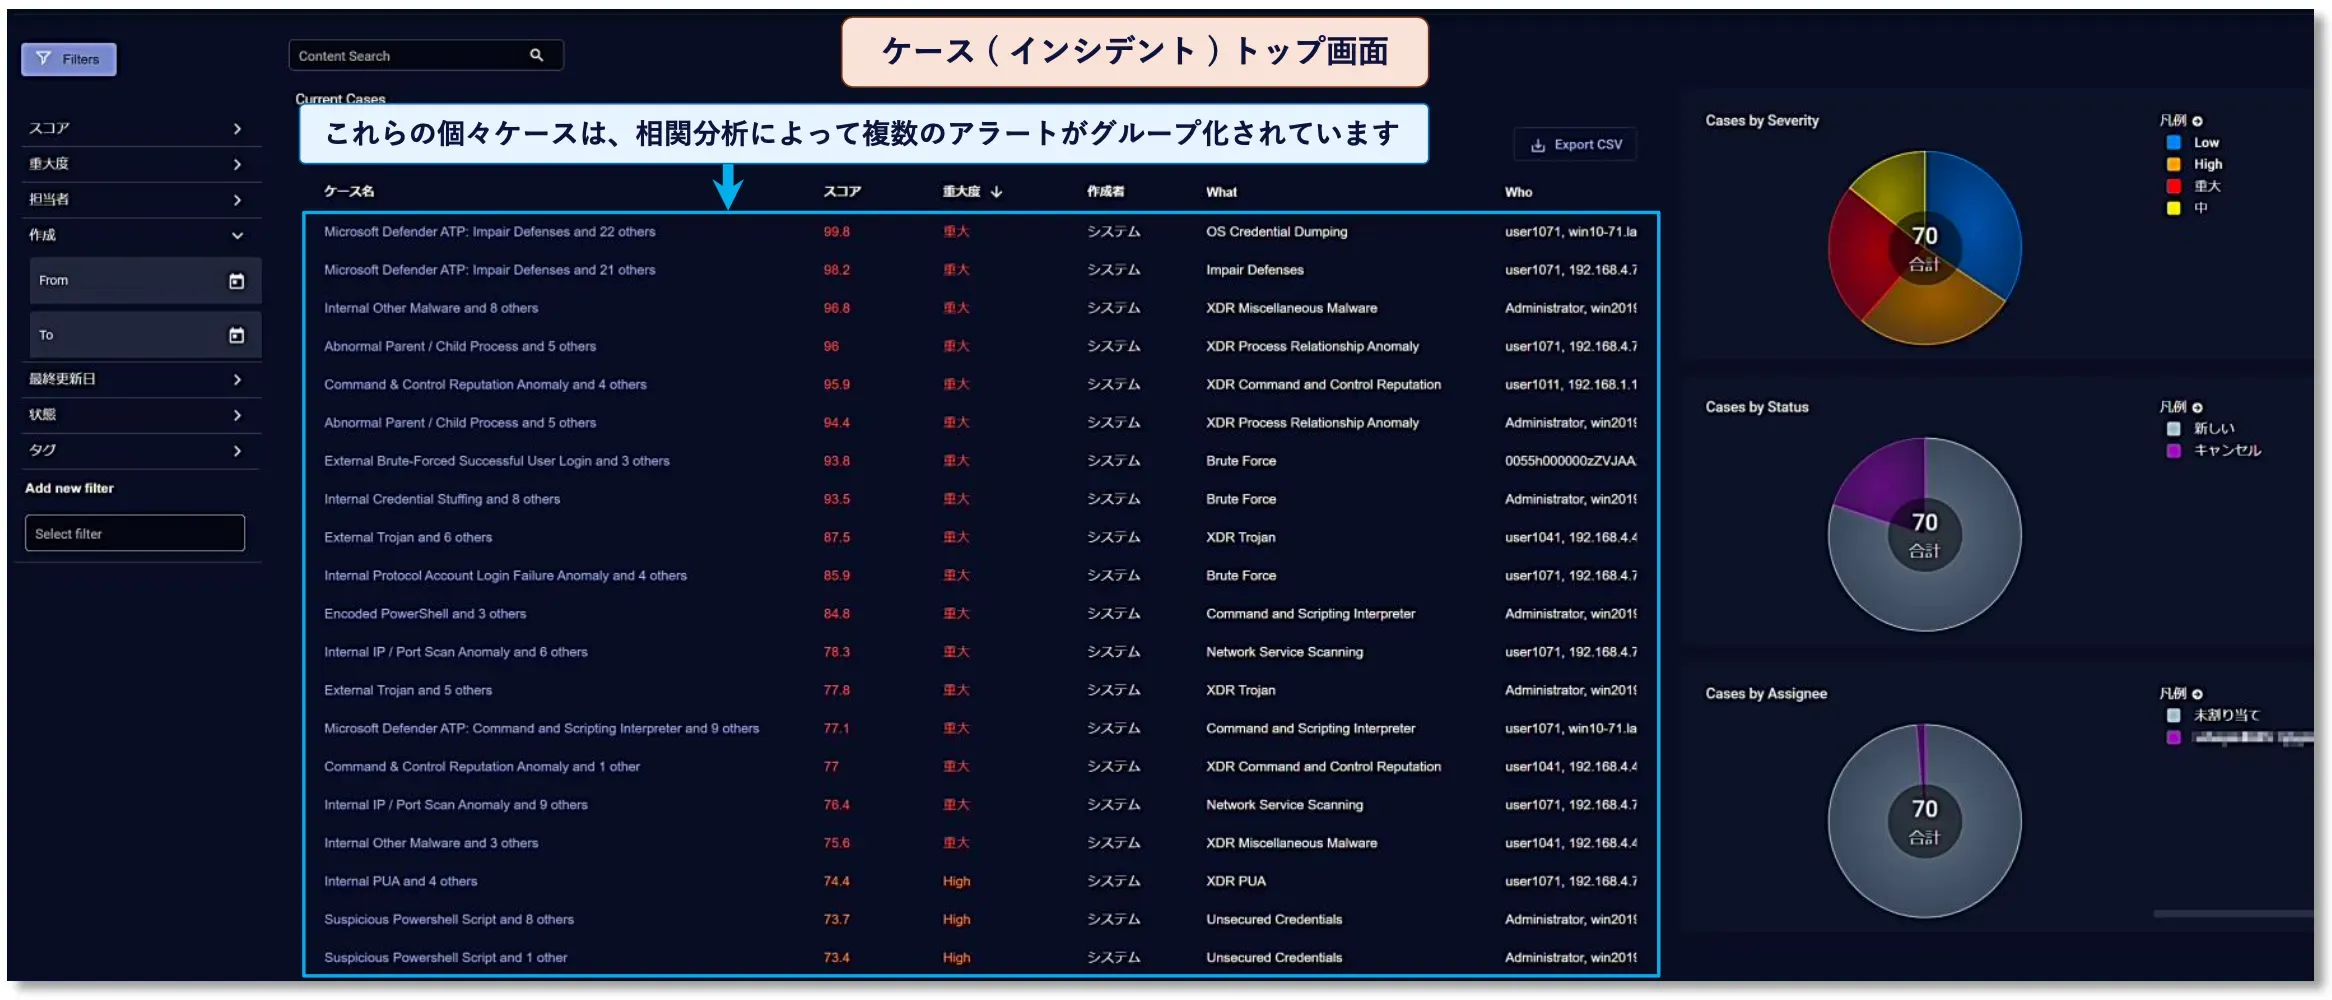Toggle the Cases by Status legend icon
The image size is (2332, 1000).
click(2197, 408)
